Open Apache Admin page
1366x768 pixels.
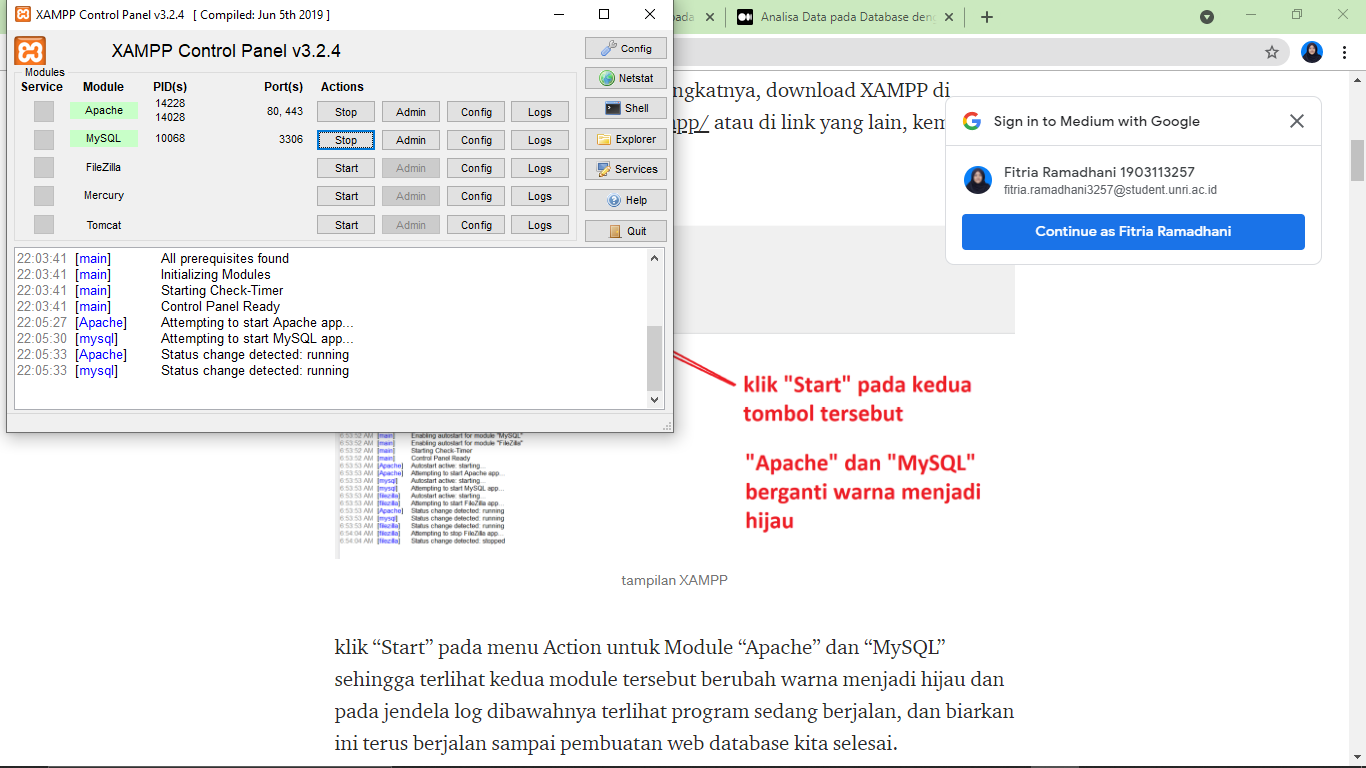coord(411,112)
